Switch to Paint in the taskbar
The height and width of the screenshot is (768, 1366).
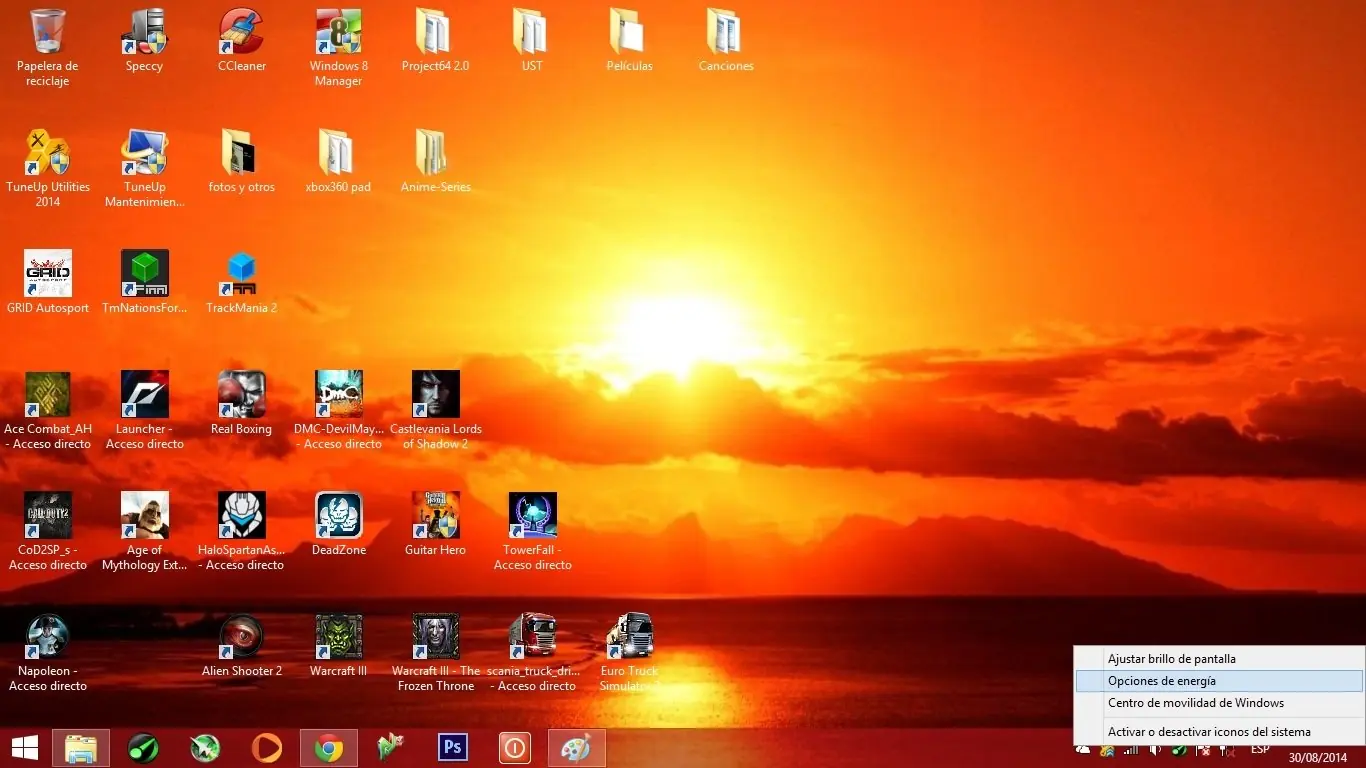click(577, 748)
